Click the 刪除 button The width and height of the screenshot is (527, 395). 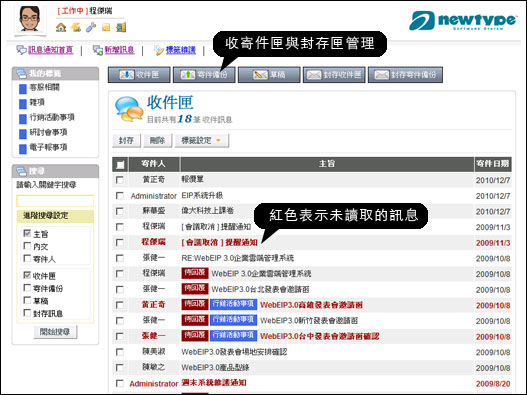click(158, 141)
